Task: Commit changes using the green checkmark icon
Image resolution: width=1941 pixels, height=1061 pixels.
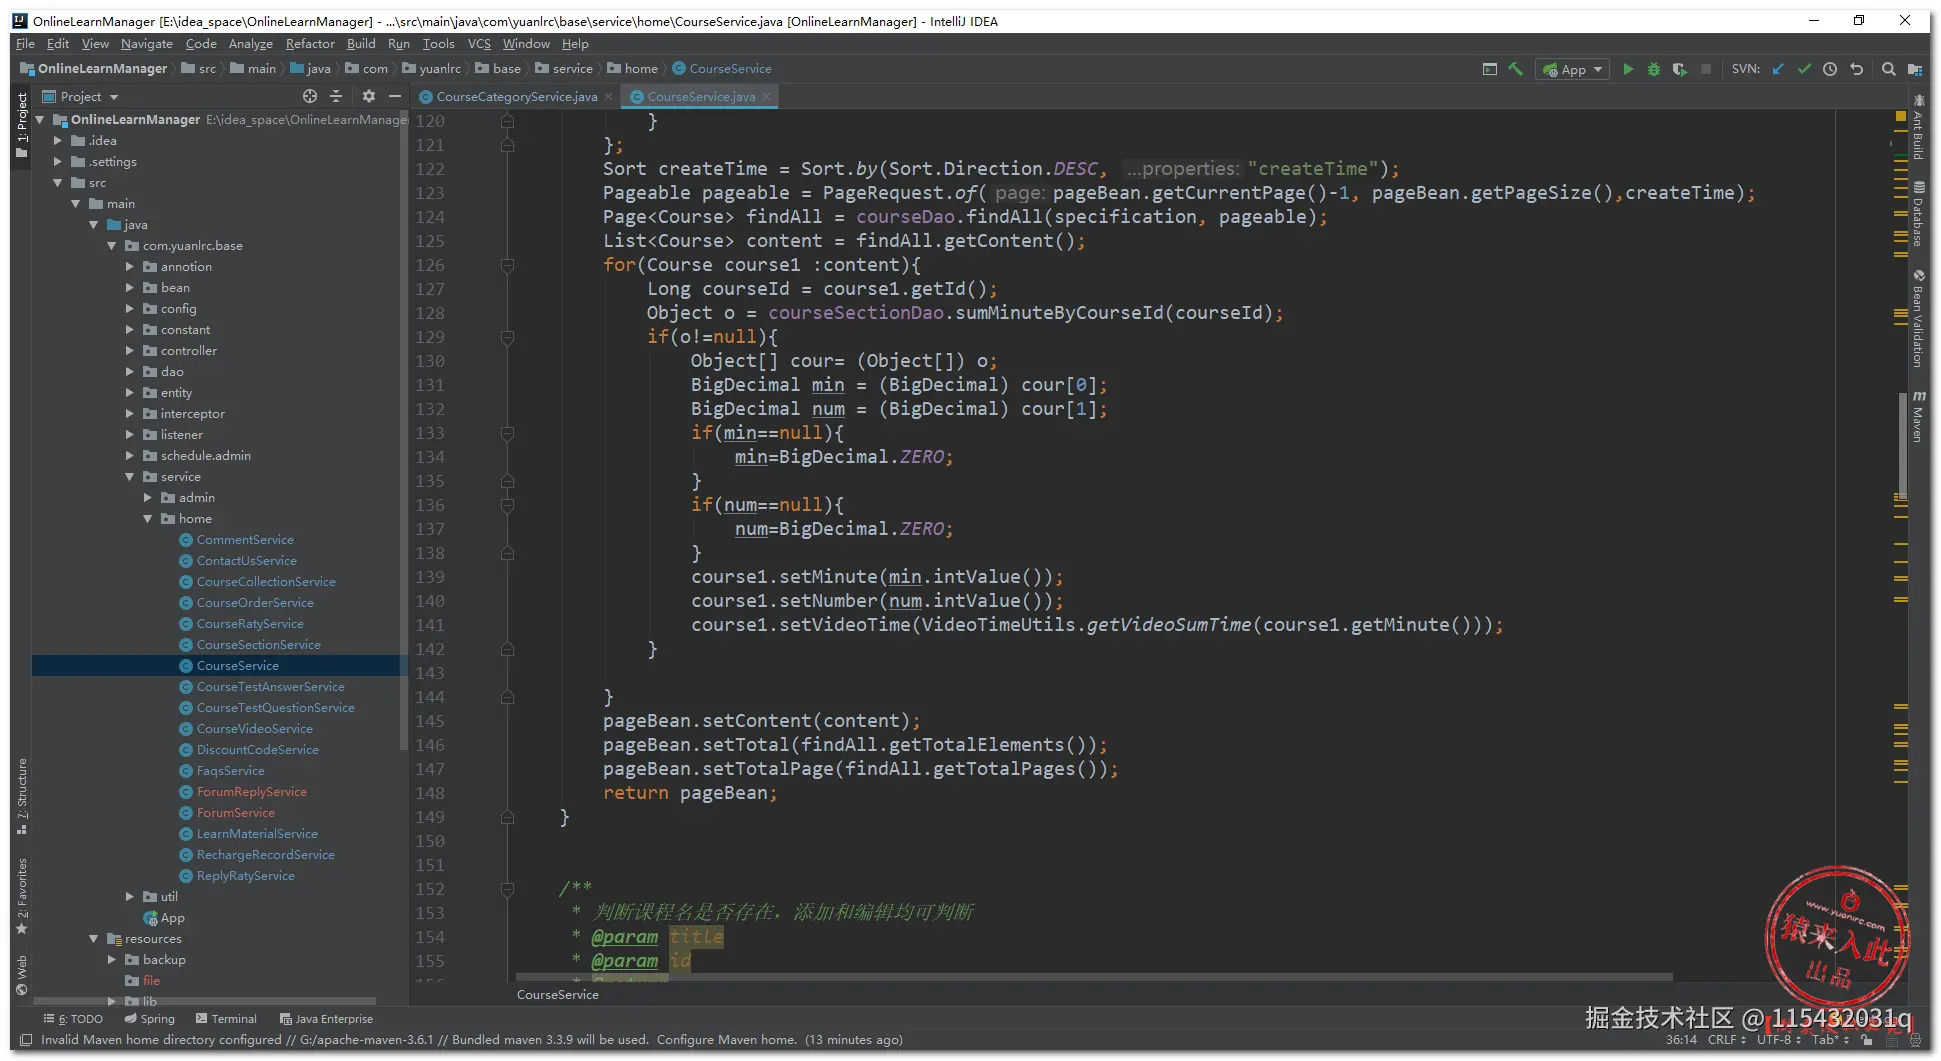Action: (1804, 69)
